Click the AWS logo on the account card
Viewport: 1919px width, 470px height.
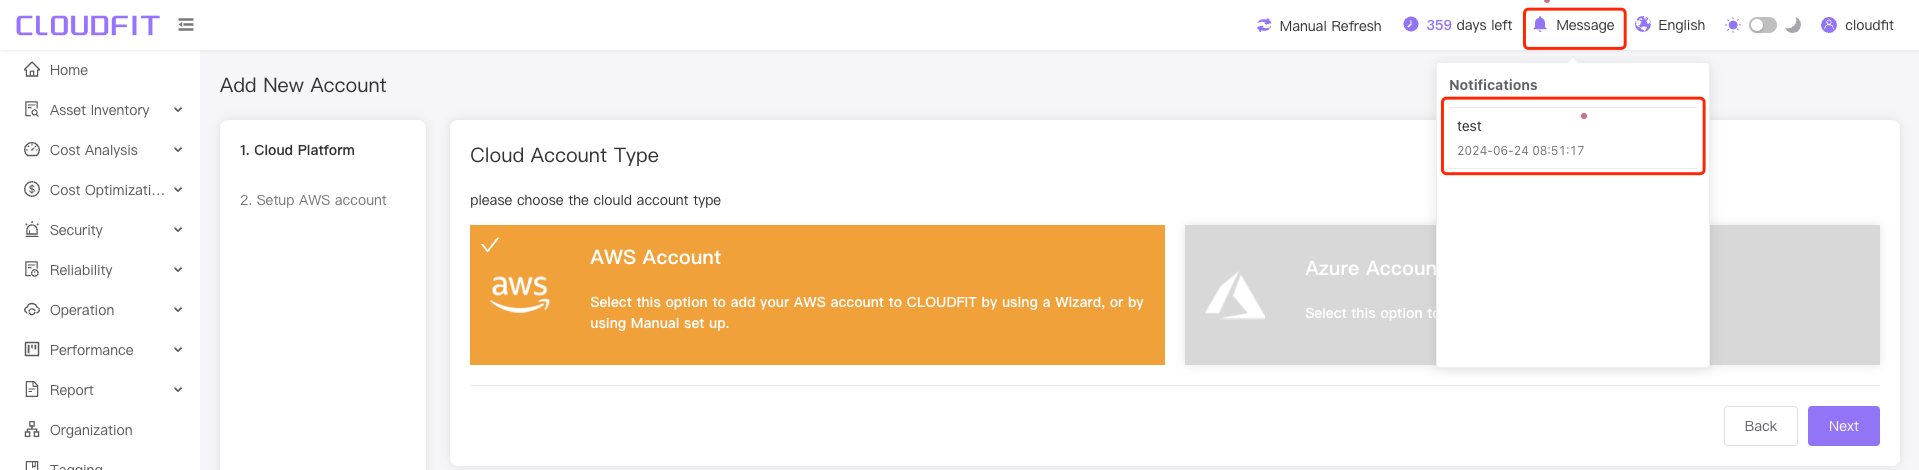(520, 294)
